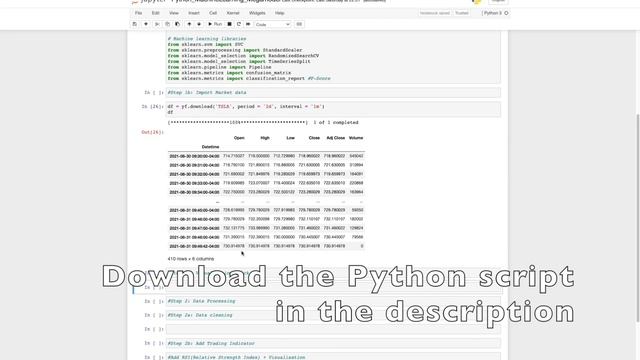Click the page vertical scrollbar thumb
The height and width of the screenshot is (360, 640).
click(638, 218)
